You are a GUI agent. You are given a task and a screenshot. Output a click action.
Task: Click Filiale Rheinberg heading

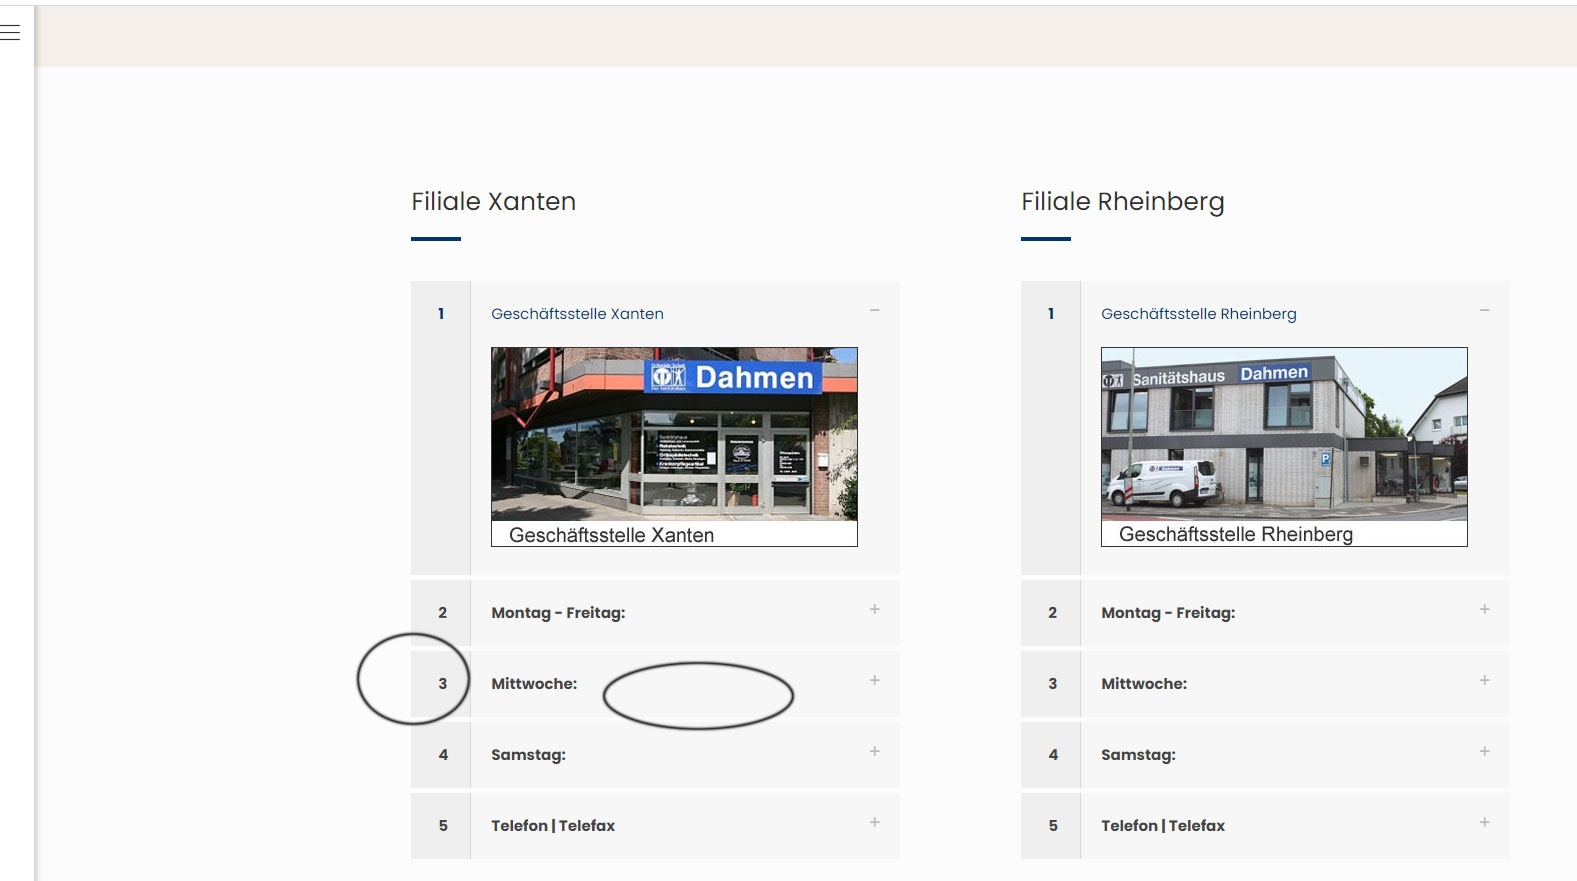(x=1122, y=203)
